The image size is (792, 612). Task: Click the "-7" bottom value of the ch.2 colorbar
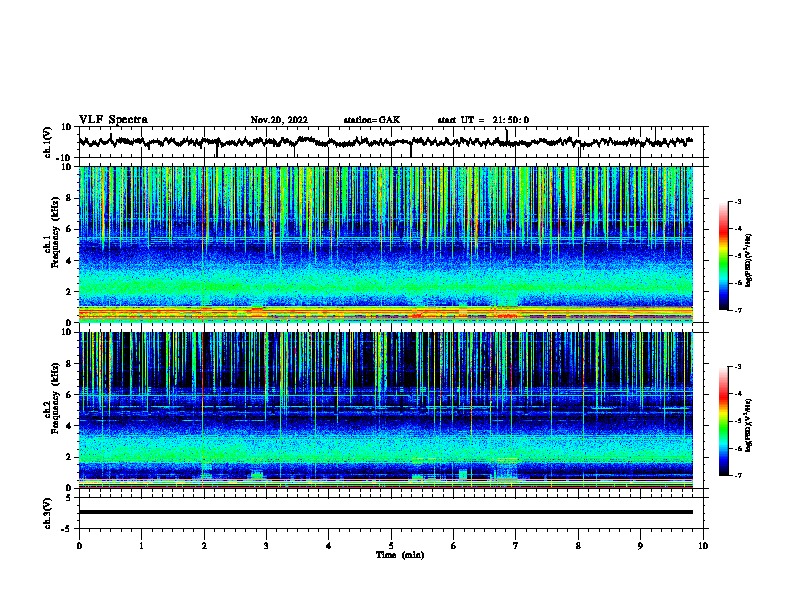(x=737, y=476)
